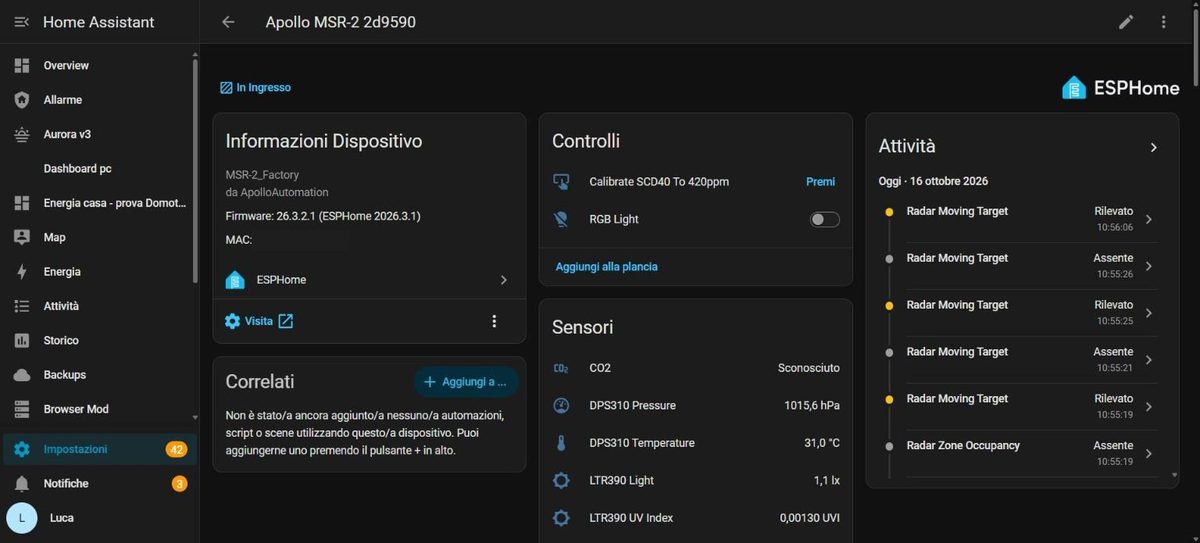Click the In Ingresso area link
Screen dimensions: 1200x543
256,88
